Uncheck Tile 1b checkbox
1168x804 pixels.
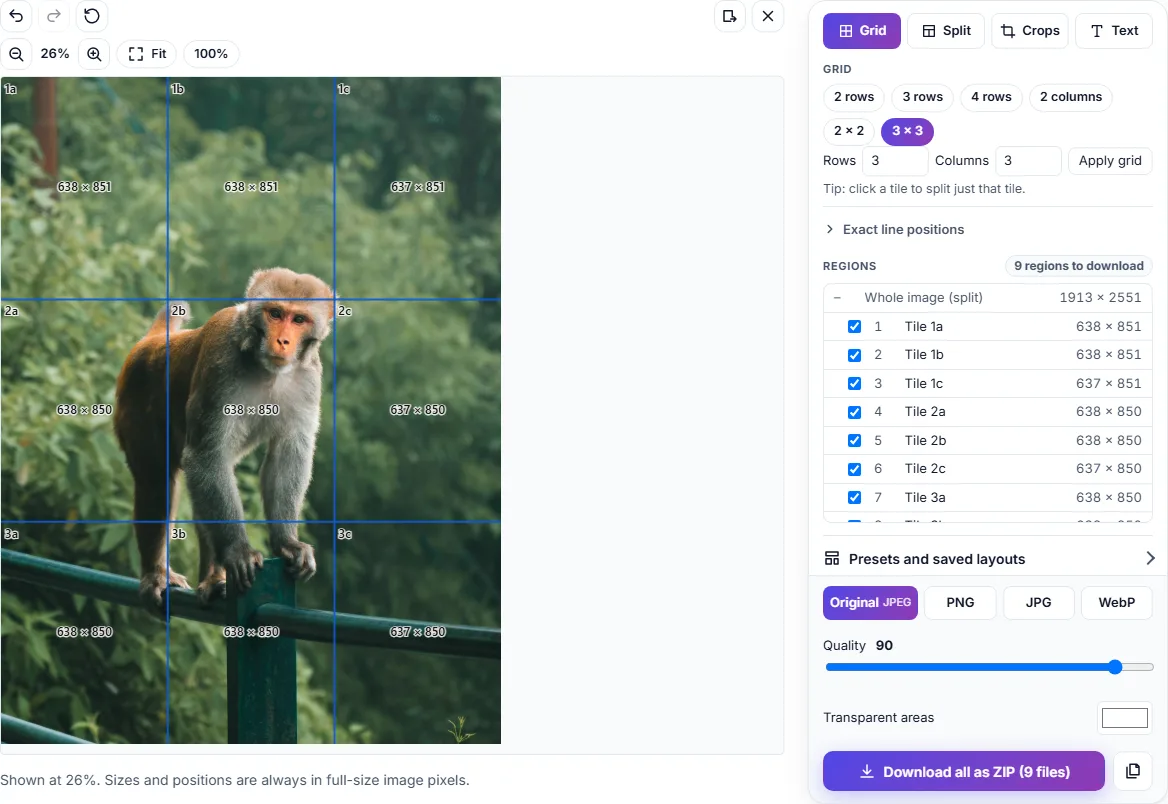(x=854, y=355)
